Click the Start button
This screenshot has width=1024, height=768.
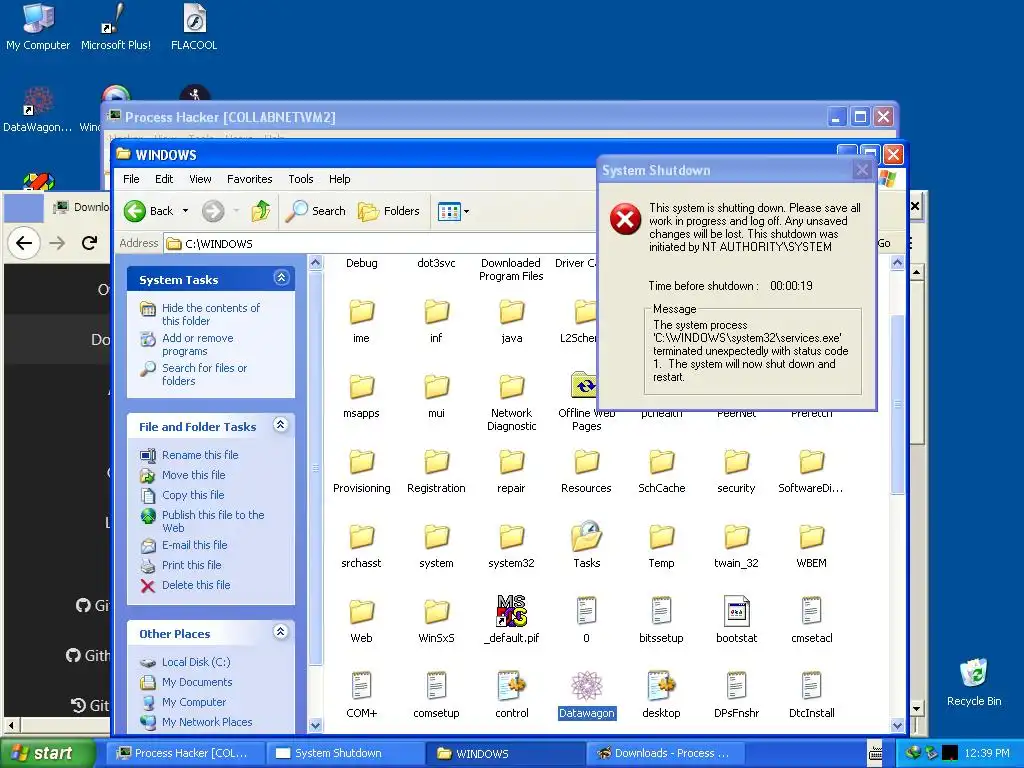[x=47, y=753]
